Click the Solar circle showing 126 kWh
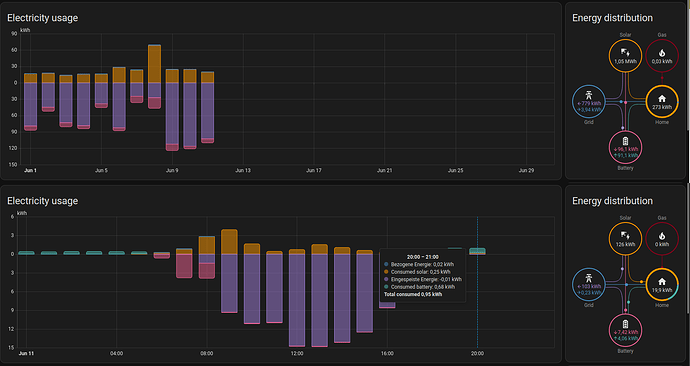Viewport: 690px width, 366px height. pos(625,238)
